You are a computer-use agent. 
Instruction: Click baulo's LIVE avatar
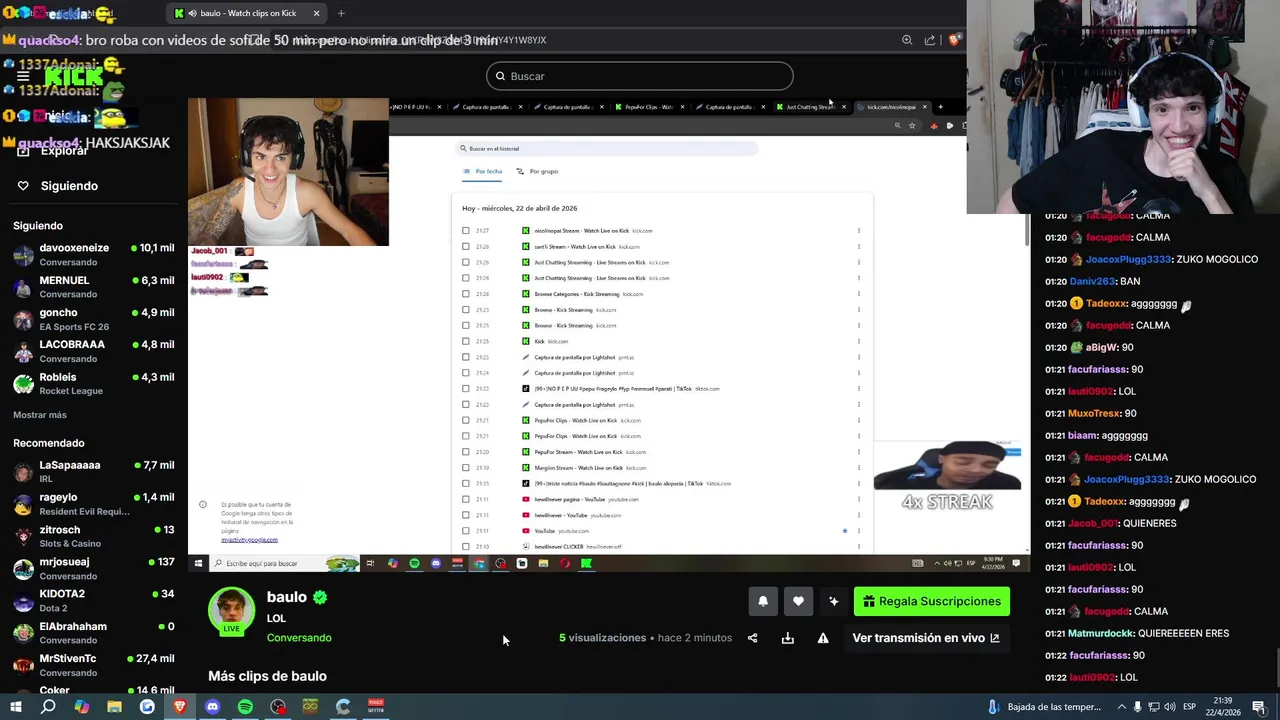(231, 611)
